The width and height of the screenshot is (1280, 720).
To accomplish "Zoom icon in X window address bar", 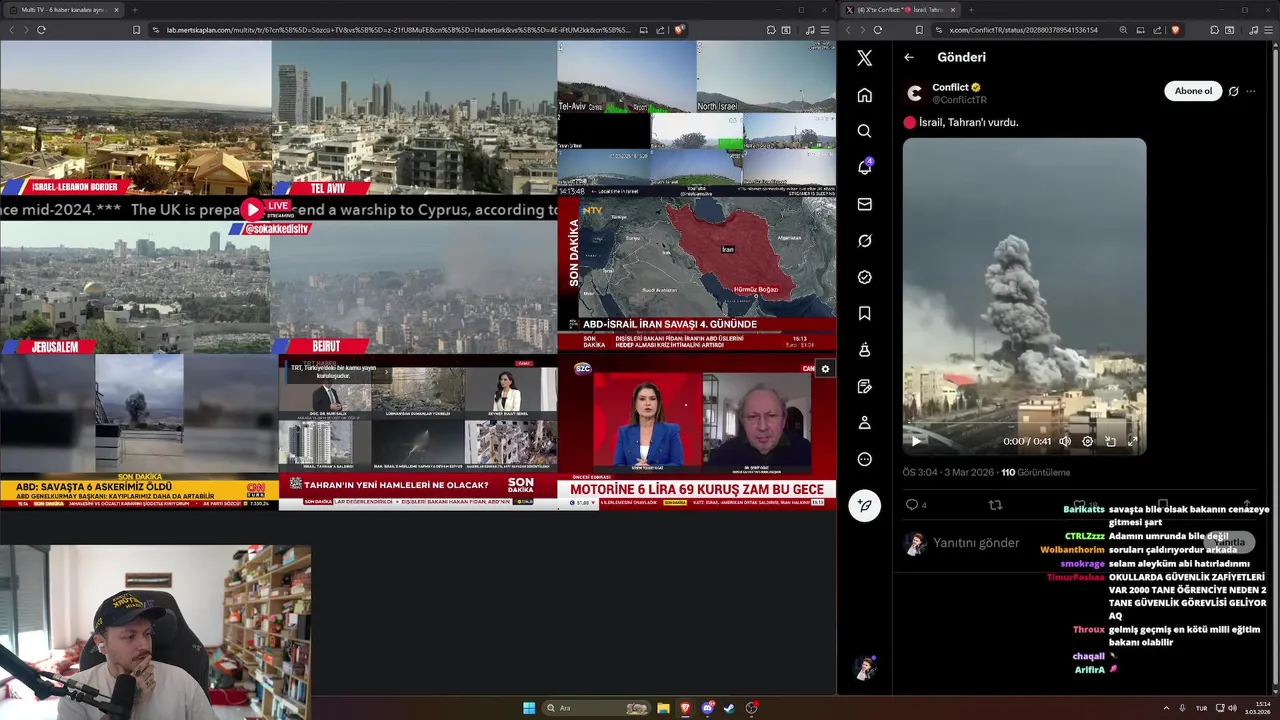I will pyautogui.click(x=1123, y=30).
